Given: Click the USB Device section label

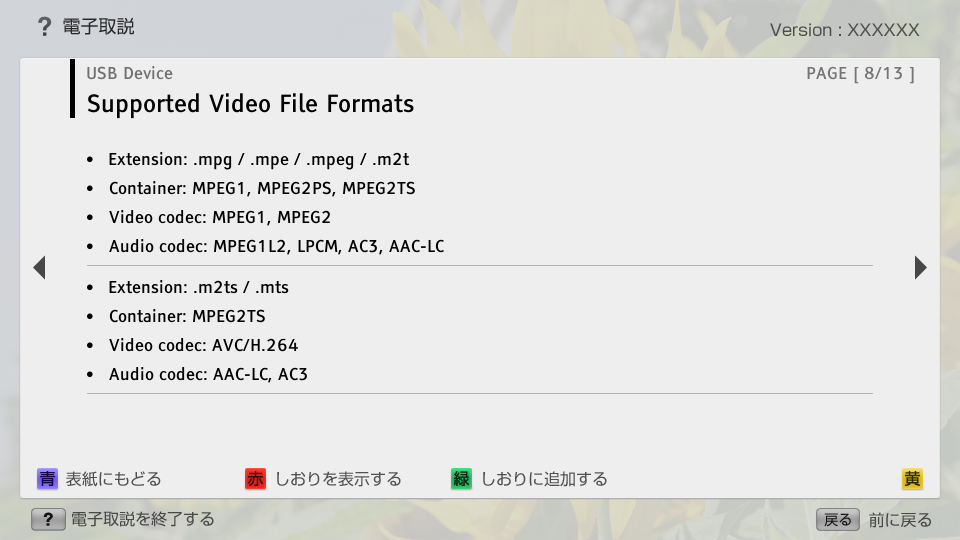Looking at the screenshot, I should (129, 73).
